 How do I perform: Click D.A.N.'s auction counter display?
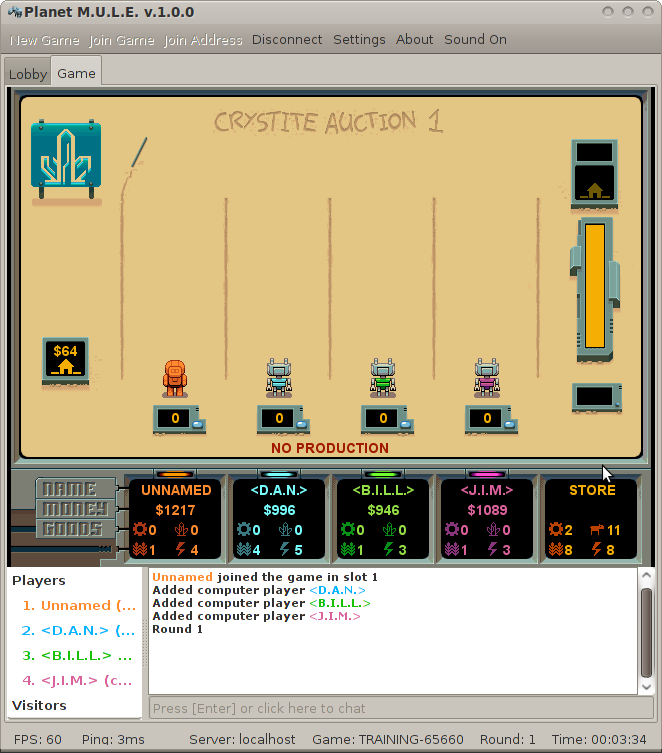tap(283, 419)
